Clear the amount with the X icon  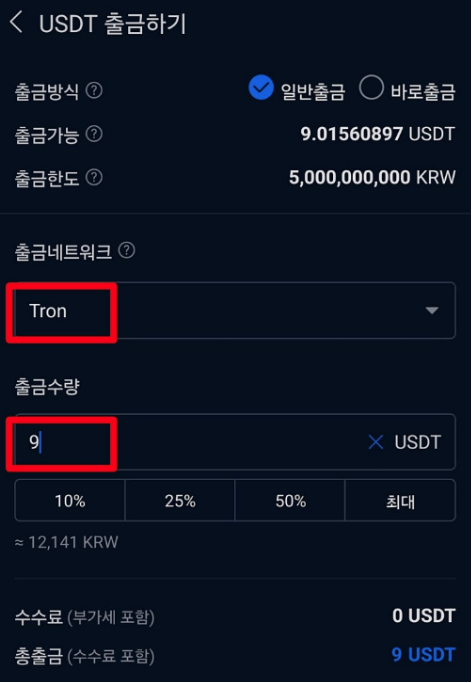(375, 442)
